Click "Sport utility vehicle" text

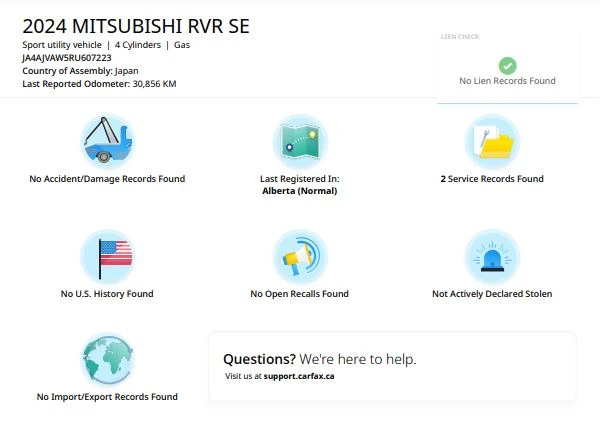pyautogui.click(x=62, y=45)
